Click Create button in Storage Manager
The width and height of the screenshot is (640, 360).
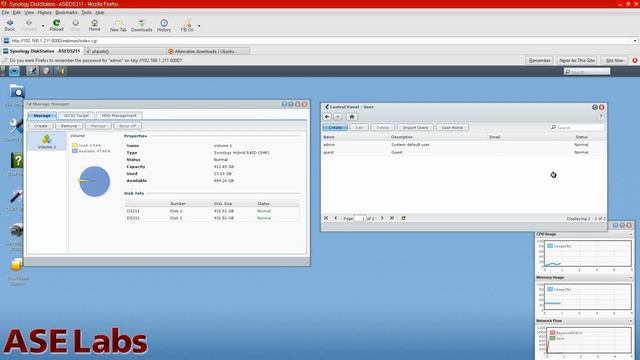point(41,126)
